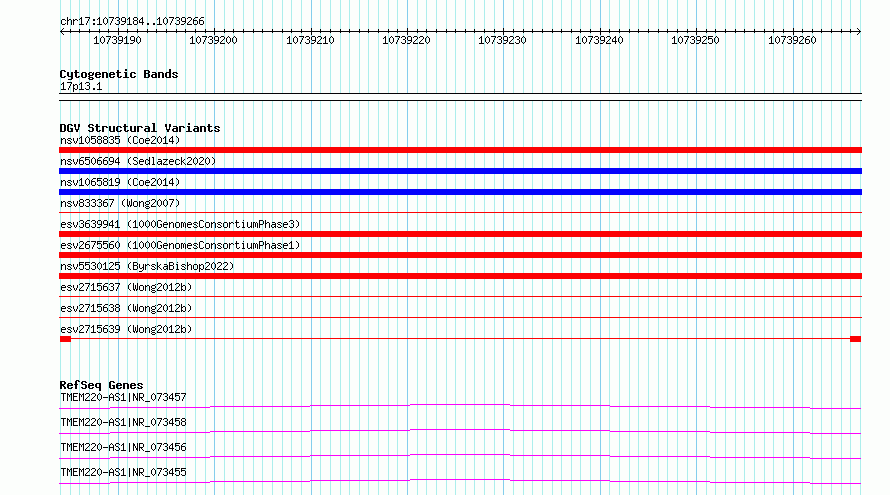Open transcript TMEM220-AS1|NR_073456
Viewport: 890px width, 495px height.
point(123,447)
